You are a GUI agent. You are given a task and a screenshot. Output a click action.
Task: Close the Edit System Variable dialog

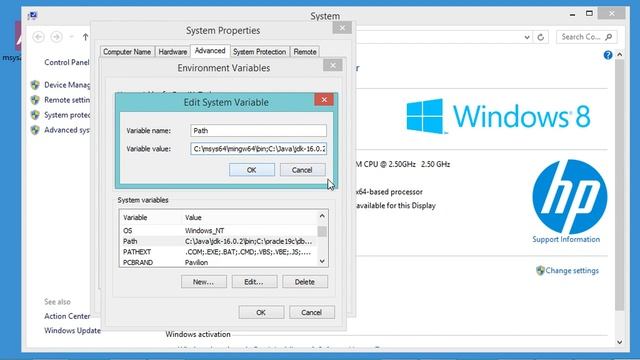coord(324,100)
